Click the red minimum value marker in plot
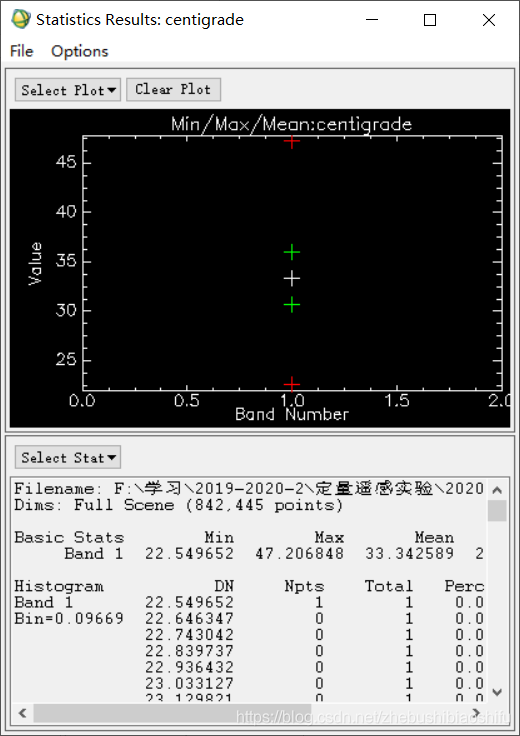This screenshot has width=520, height=736. coord(292,385)
